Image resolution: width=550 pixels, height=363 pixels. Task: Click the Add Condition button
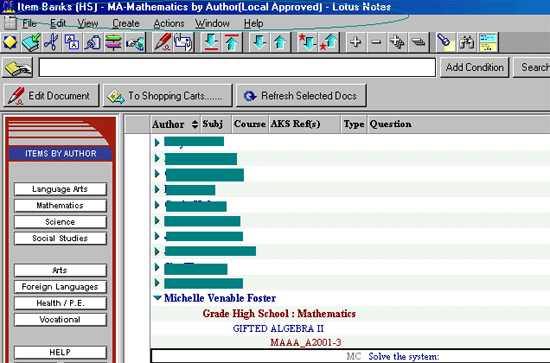pos(474,67)
